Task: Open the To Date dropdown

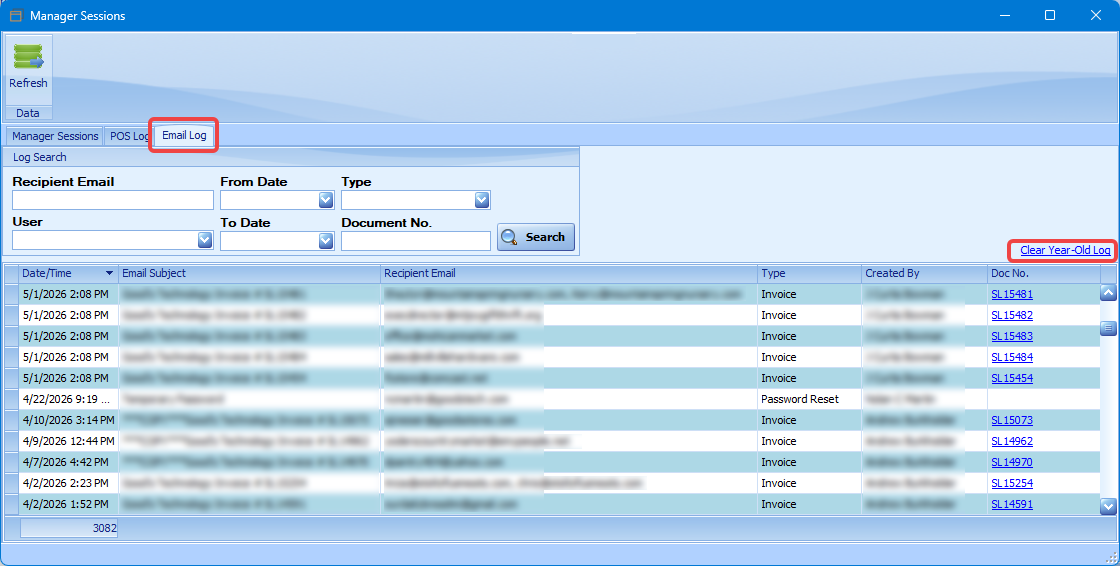Action: tap(326, 241)
